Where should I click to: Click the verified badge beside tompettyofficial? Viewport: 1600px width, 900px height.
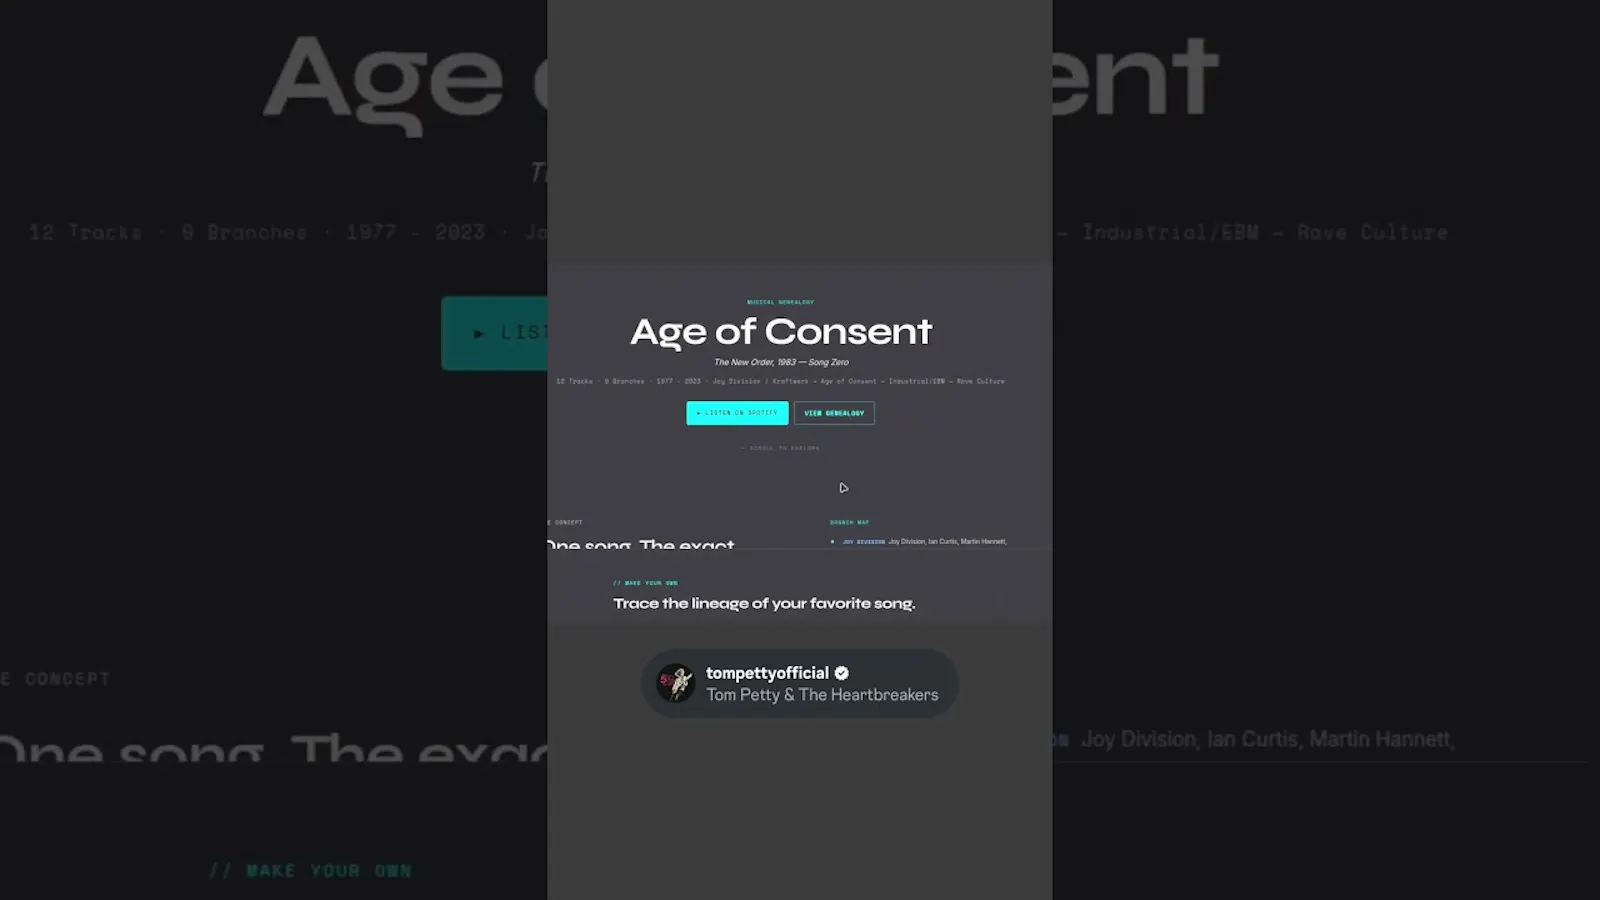[842, 673]
